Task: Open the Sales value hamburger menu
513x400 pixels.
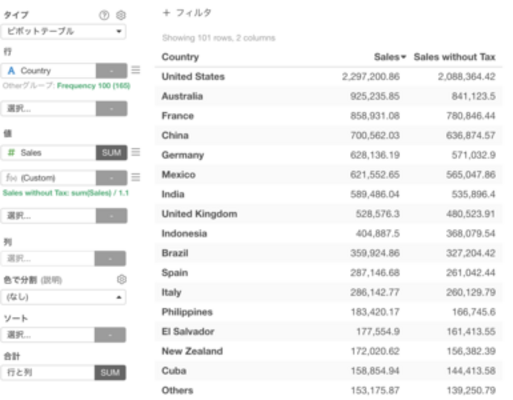Action: click(x=136, y=152)
